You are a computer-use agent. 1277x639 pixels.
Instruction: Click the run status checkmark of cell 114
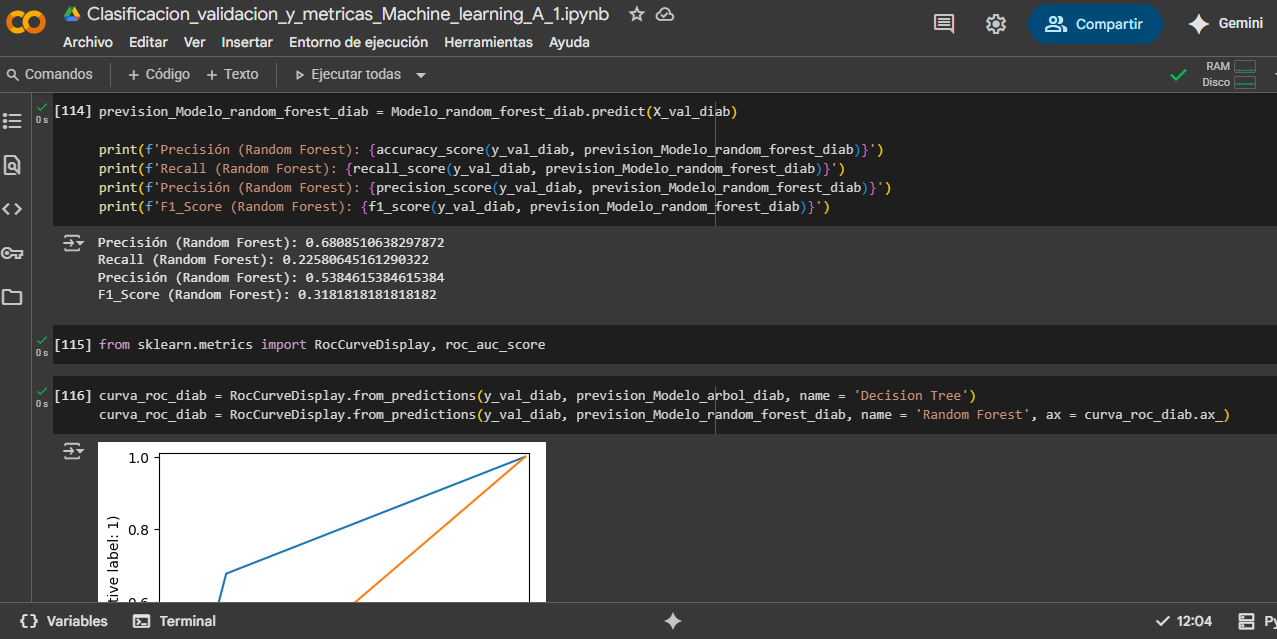pos(41,106)
